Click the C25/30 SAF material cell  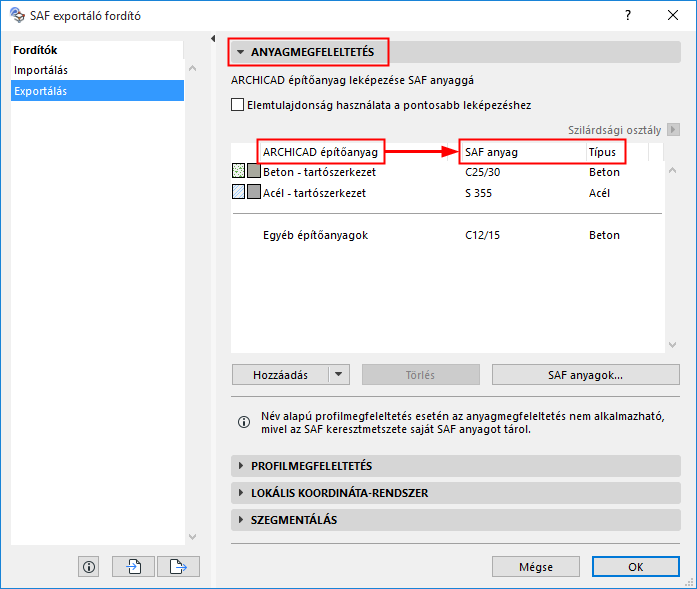click(x=482, y=172)
